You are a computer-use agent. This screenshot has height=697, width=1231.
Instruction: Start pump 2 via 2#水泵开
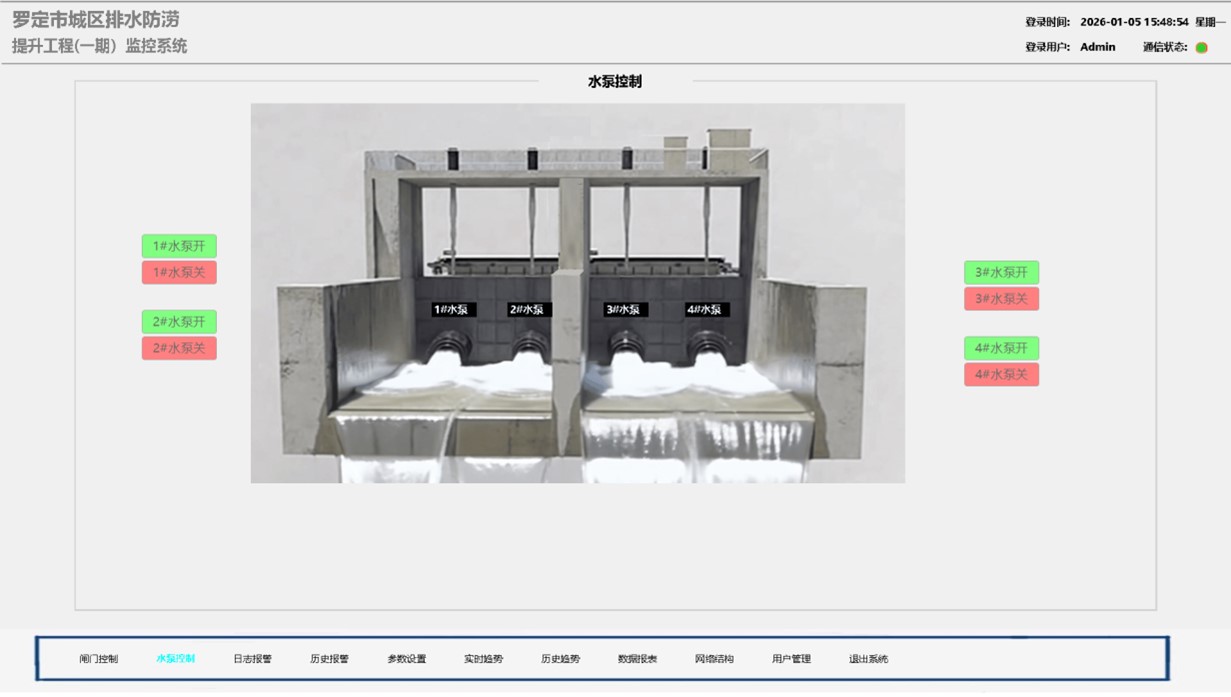pos(179,322)
